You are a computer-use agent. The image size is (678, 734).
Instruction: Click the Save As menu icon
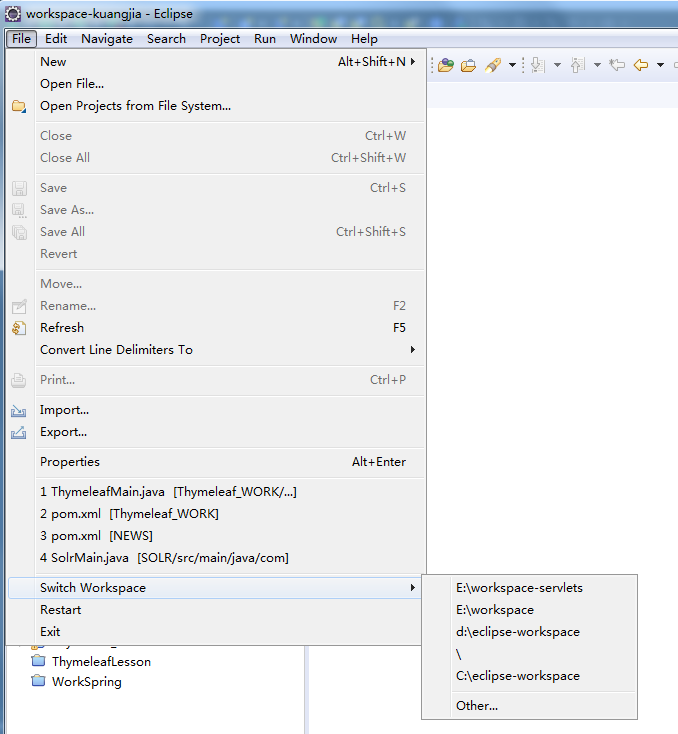tap(19, 210)
